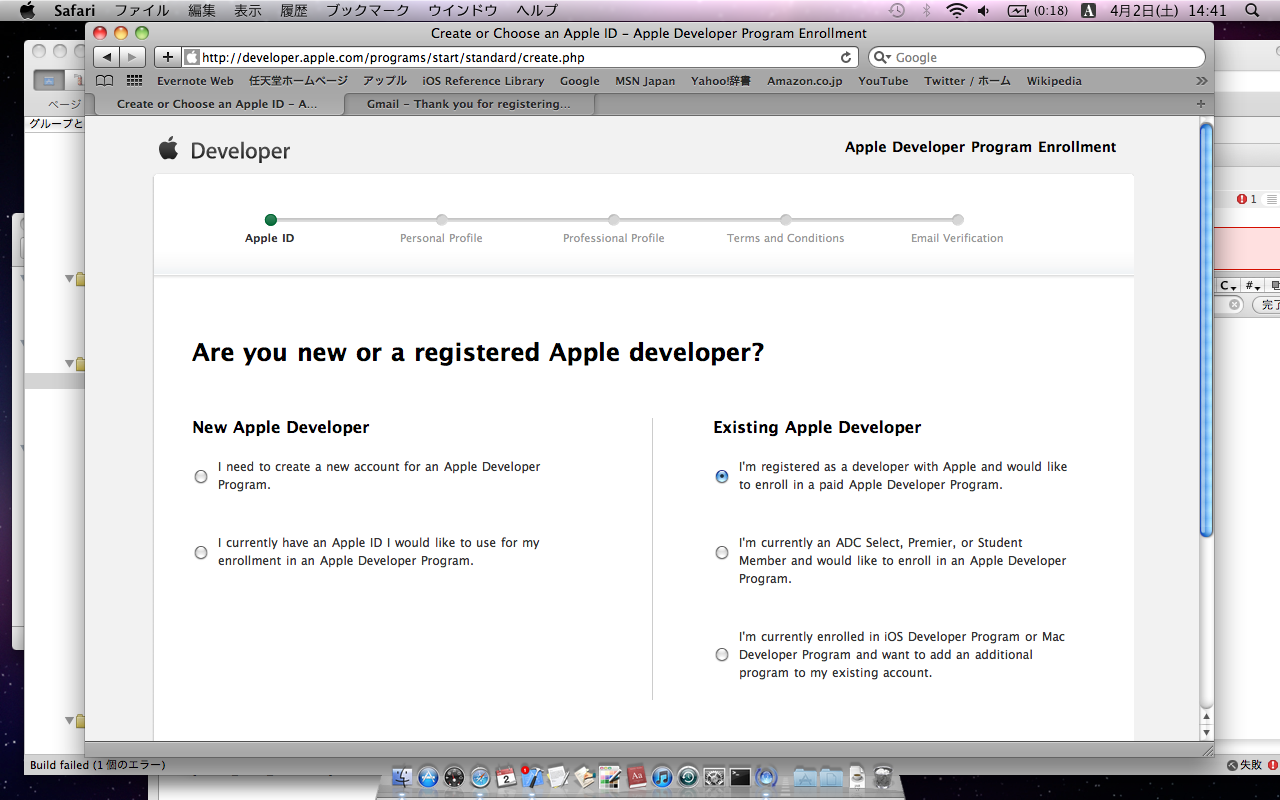Reload the page from the address bar
The image size is (1280, 800).
point(846,58)
